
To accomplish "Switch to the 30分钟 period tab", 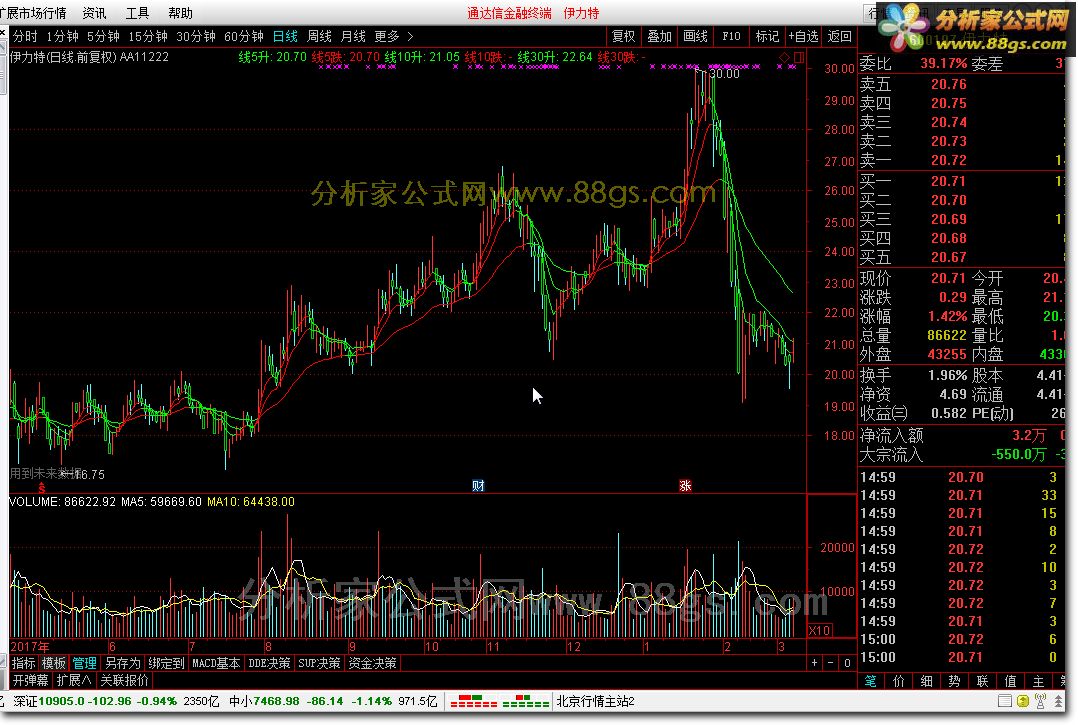I will click(x=196, y=36).
